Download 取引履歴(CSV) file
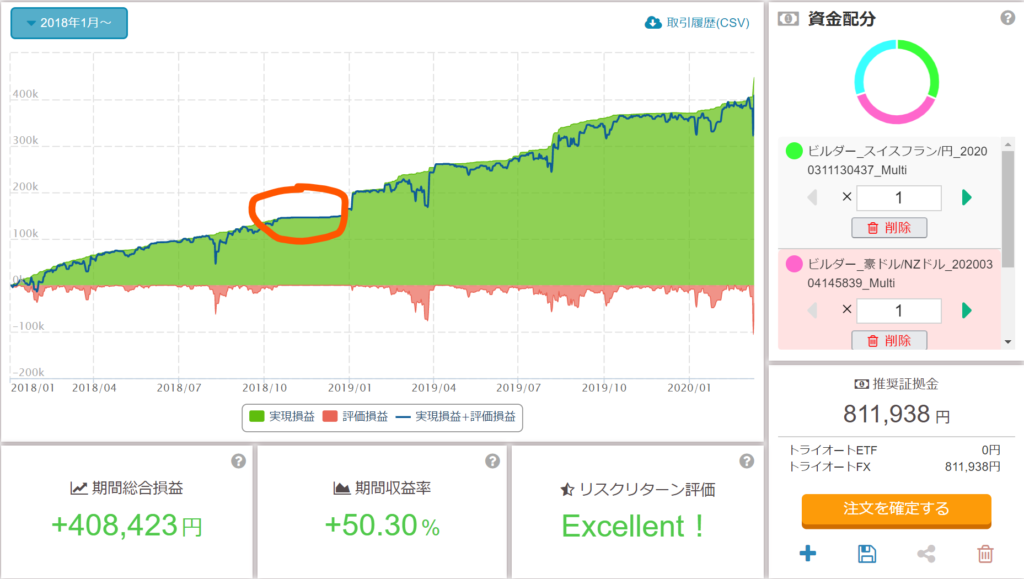This screenshot has width=1024, height=579. click(697, 22)
